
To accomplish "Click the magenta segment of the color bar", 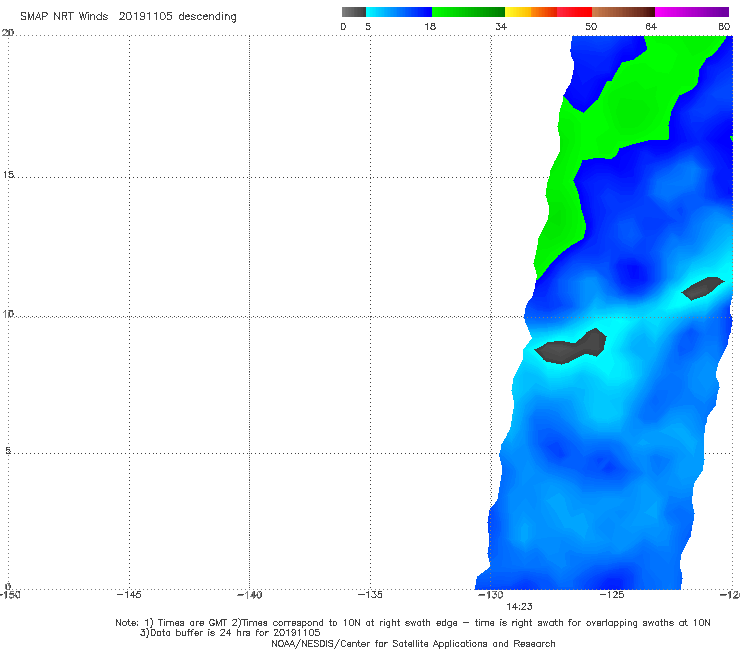I will coord(692,12).
